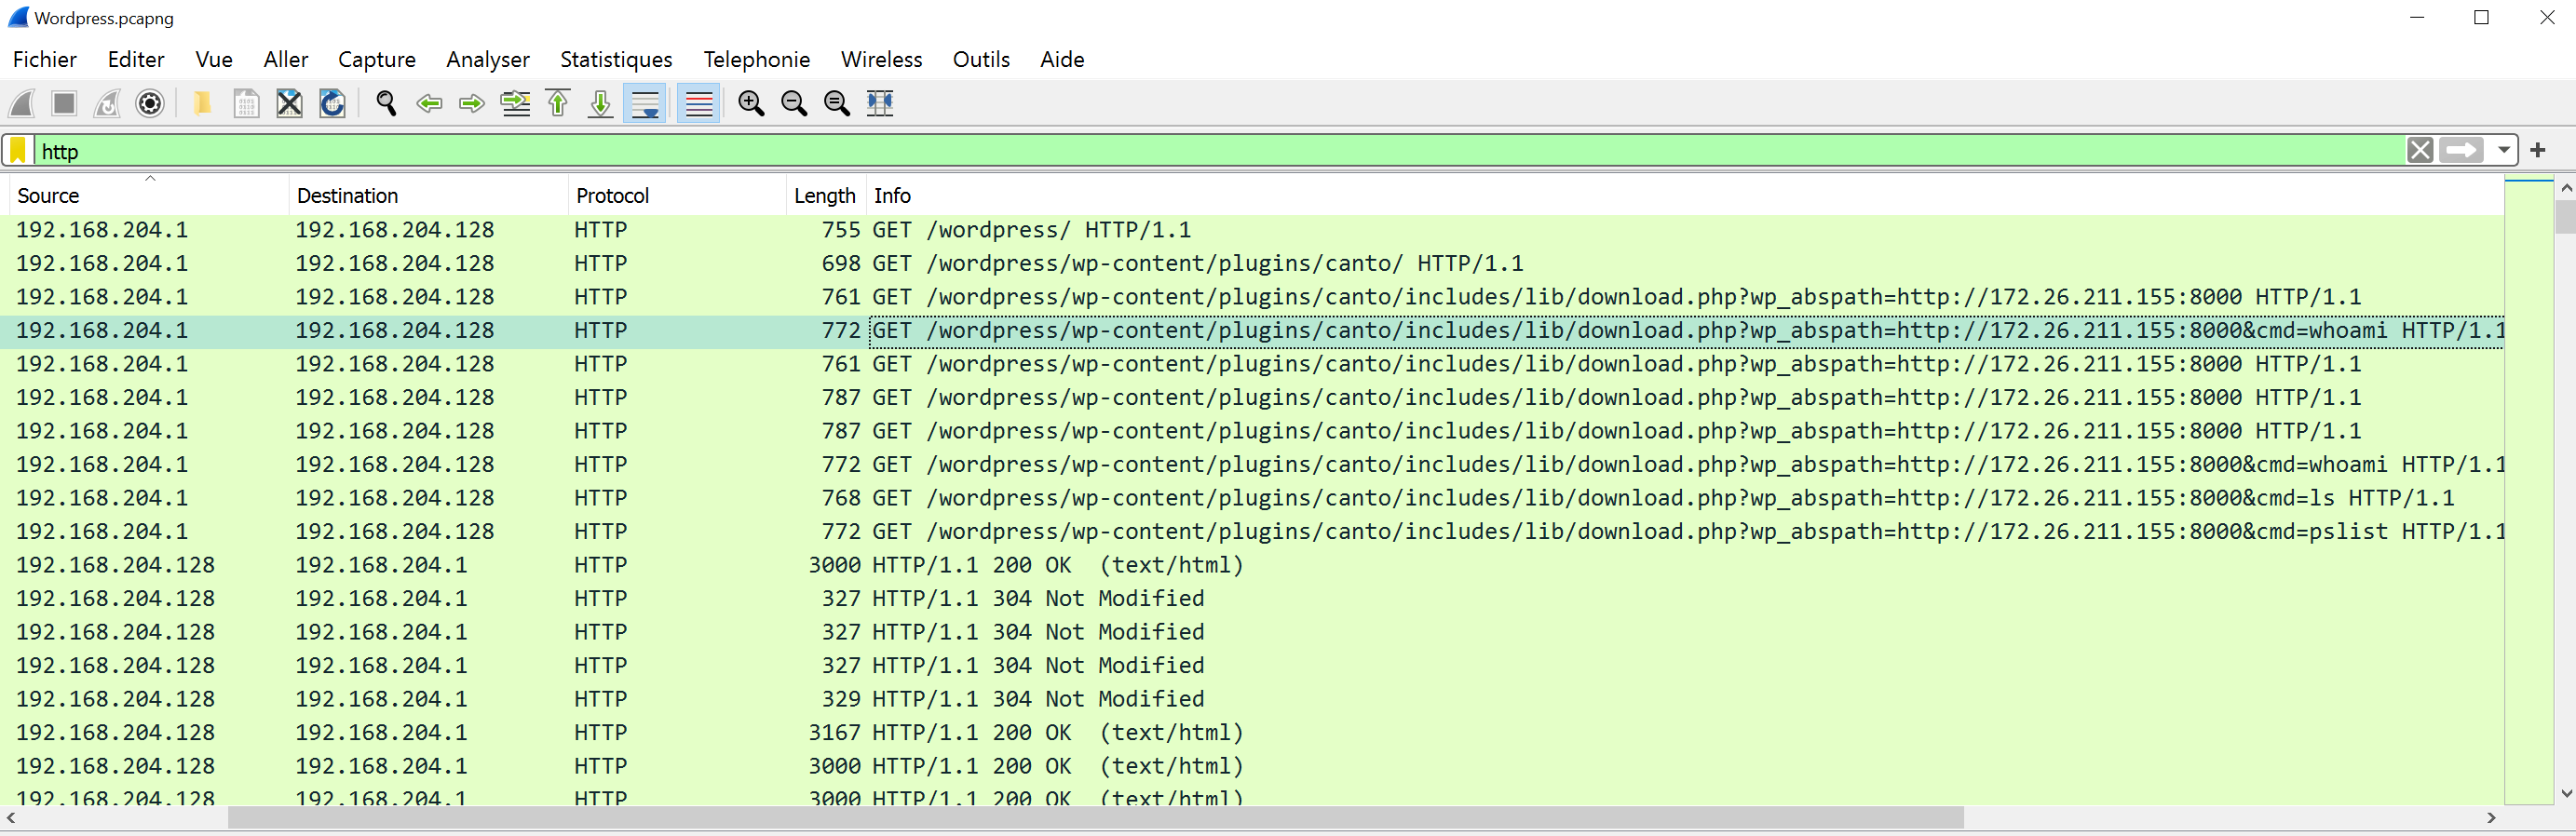Image resolution: width=2576 pixels, height=836 pixels.
Task: Click the vertical scrollbar down arrow
Action: point(2565,793)
